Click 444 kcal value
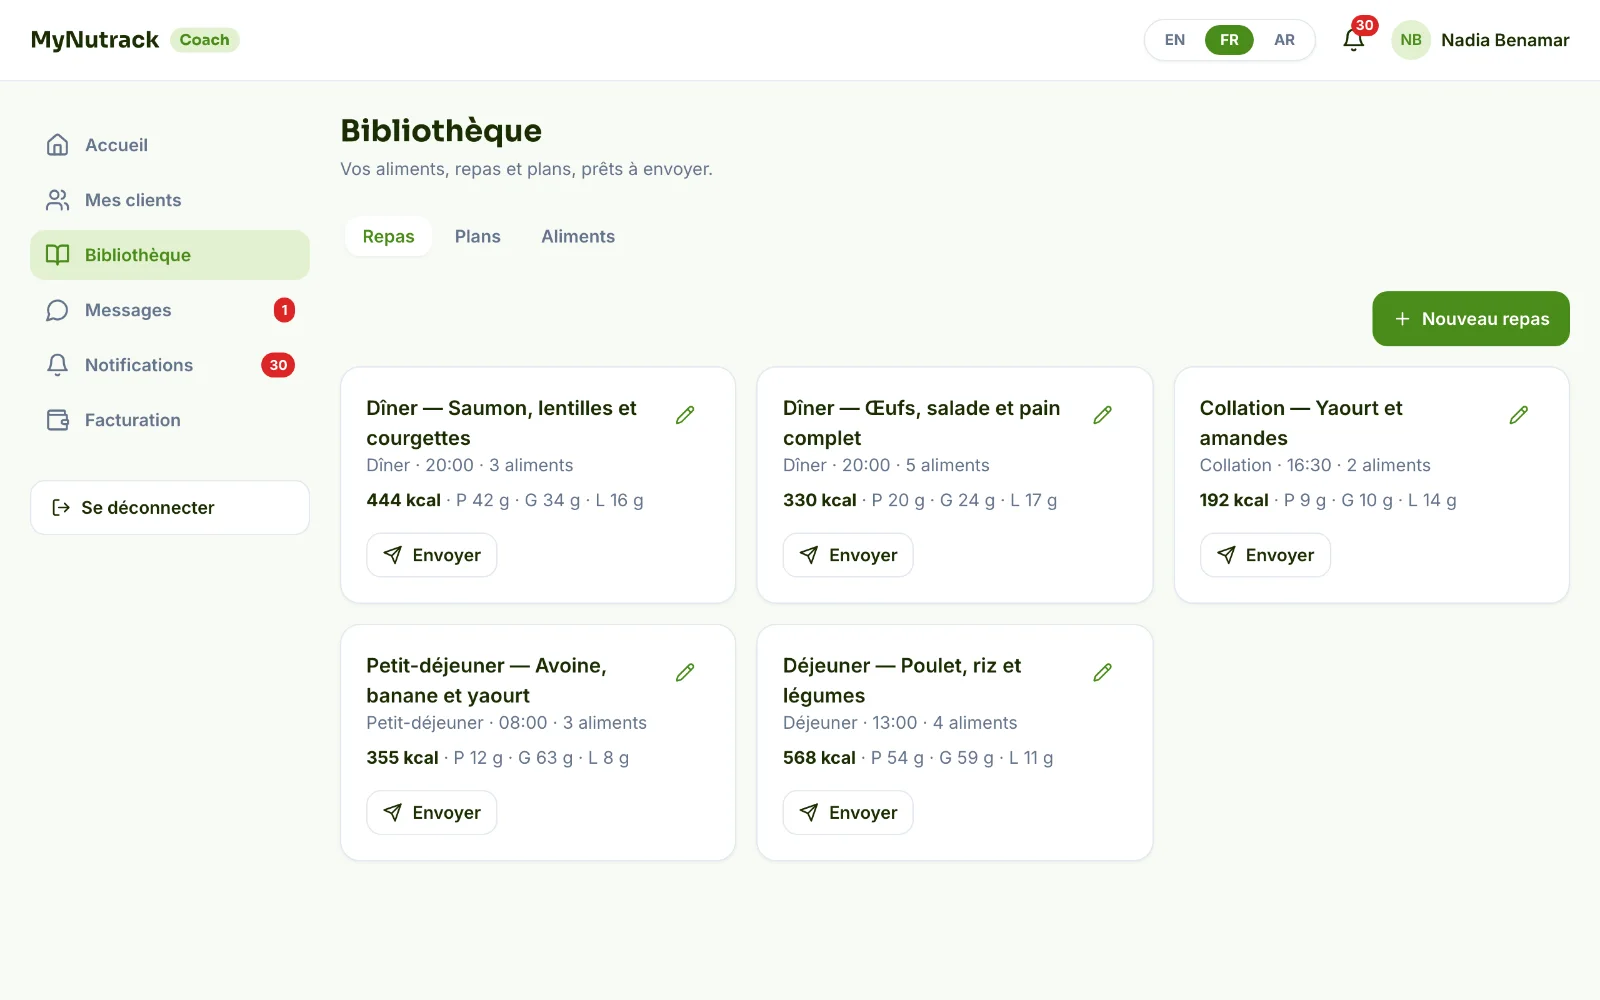 click(404, 500)
